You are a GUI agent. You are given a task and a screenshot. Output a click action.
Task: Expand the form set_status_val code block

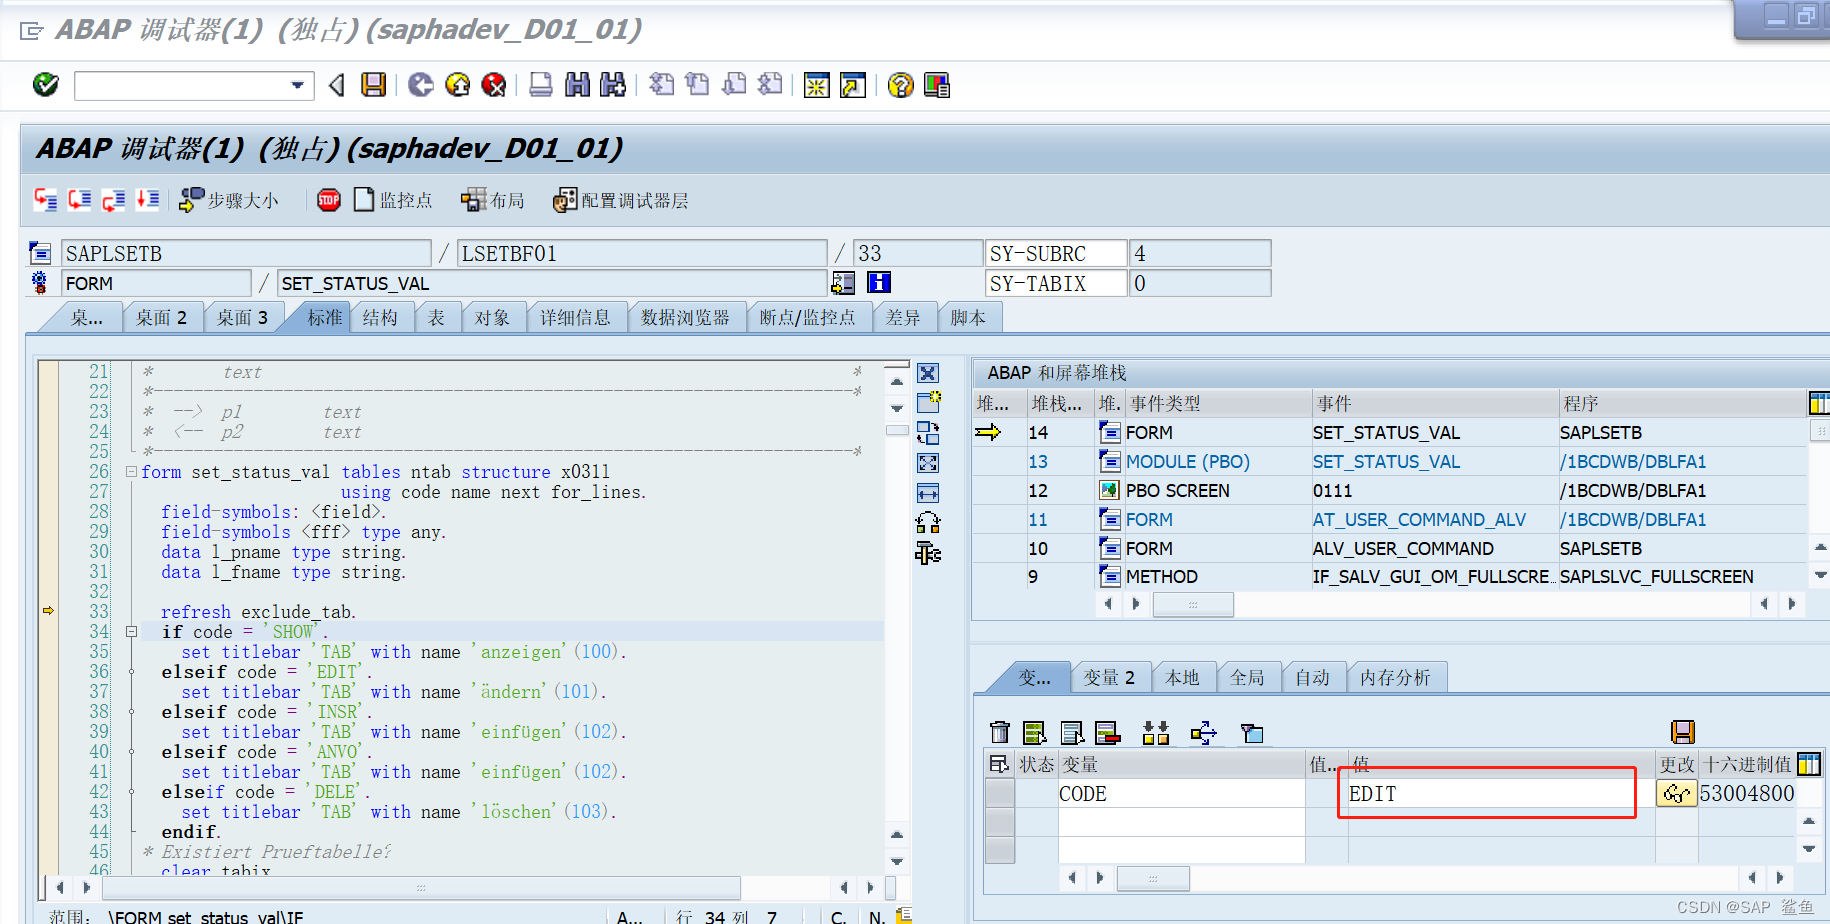(x=131, y=472)
